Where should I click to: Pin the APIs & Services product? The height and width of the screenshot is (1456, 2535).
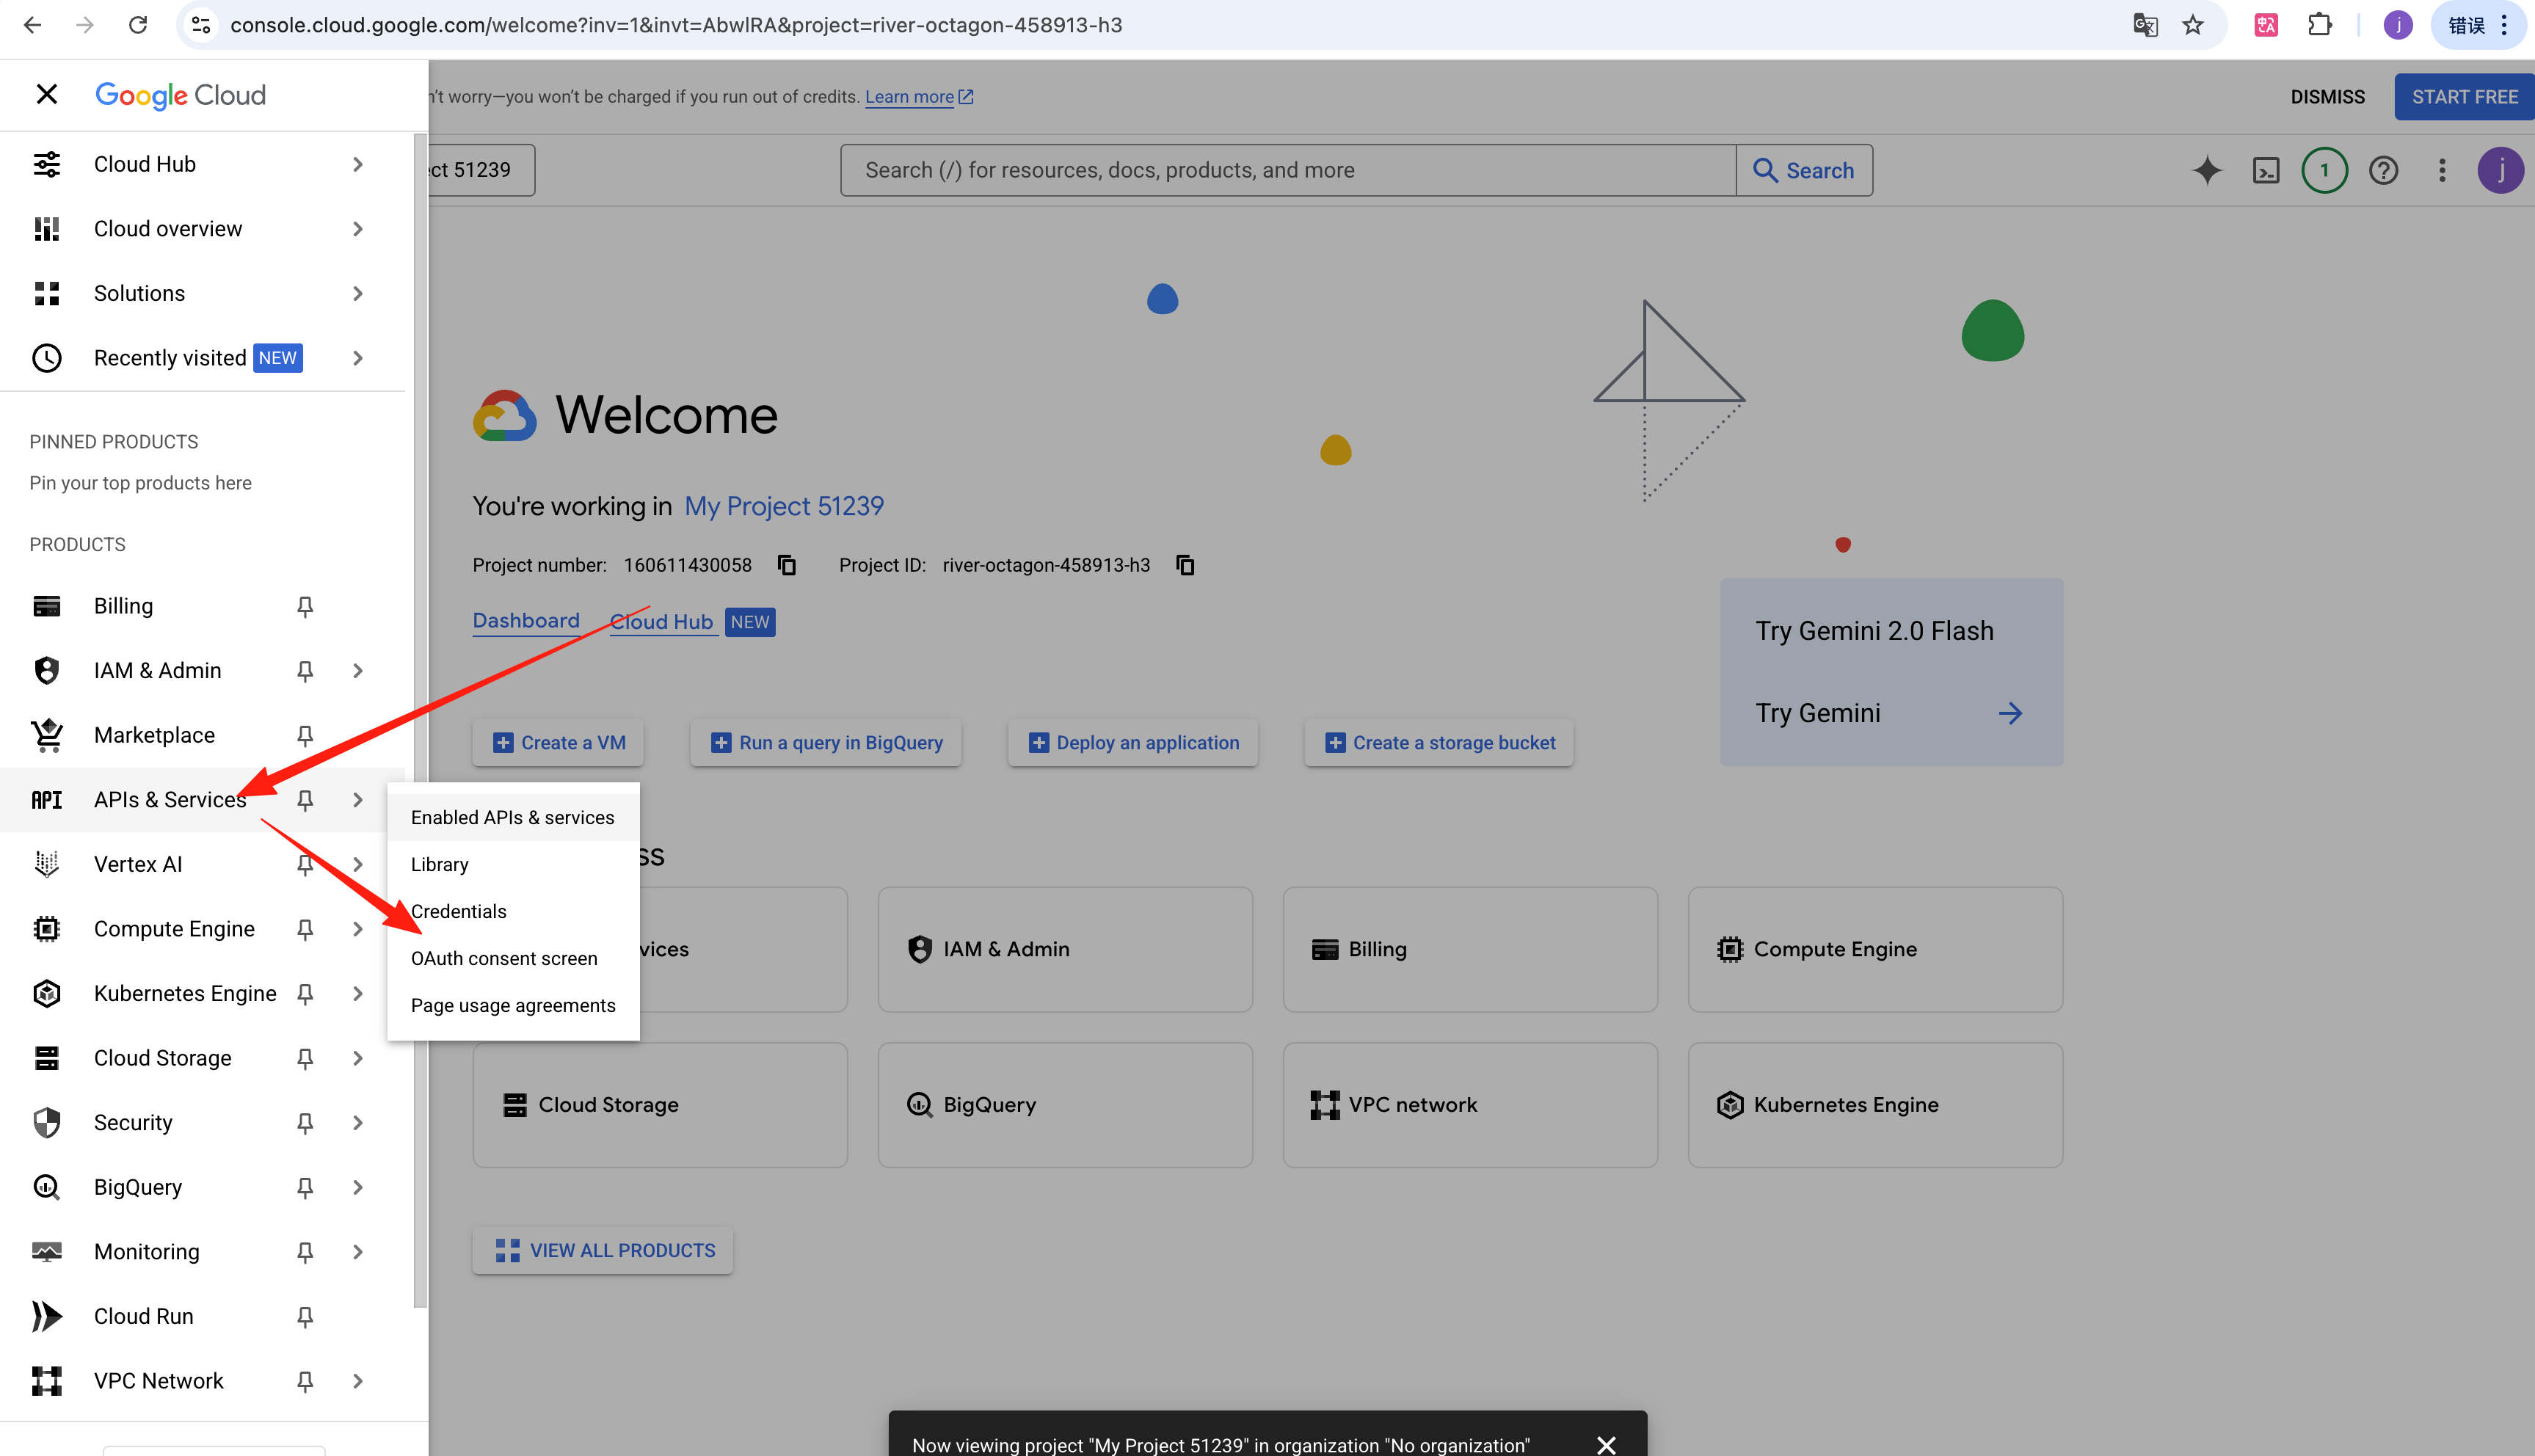click(305, 800)
